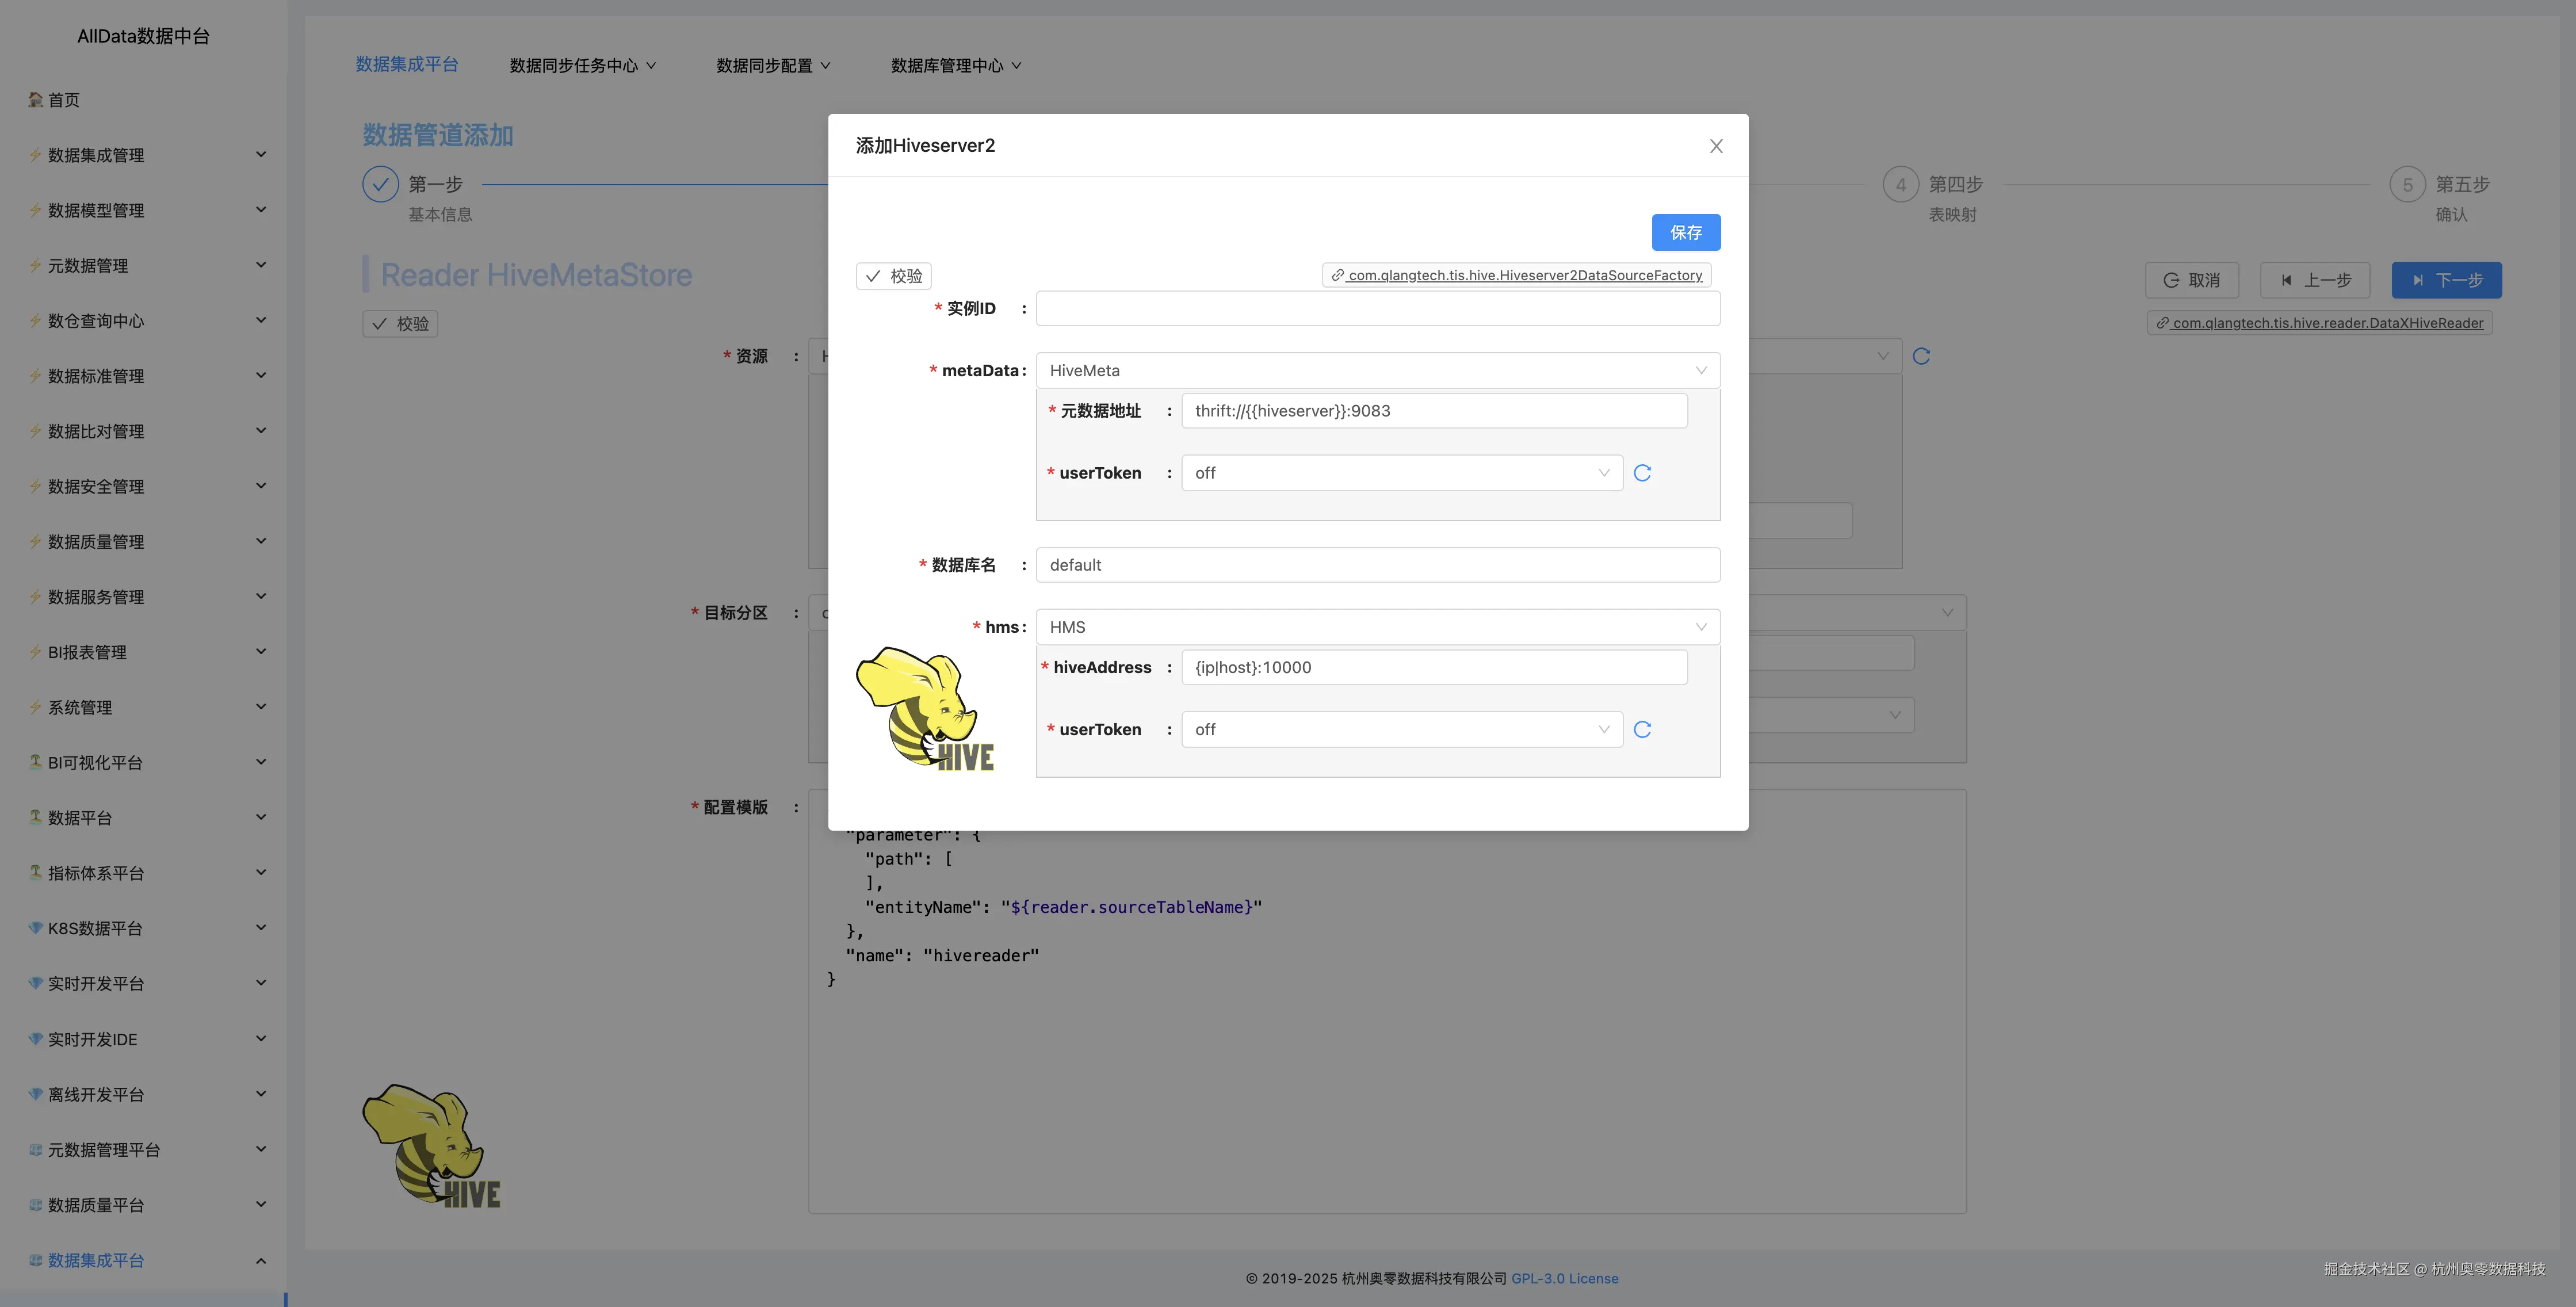Click the first step checkmark circle
The width and height of the screenshot is (2576, 1307).
coord(380,184)
